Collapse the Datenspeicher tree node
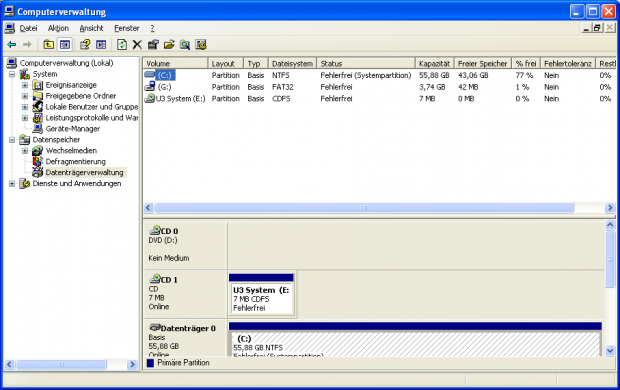The width and height of the screenshot is (620, 390). 12,140
